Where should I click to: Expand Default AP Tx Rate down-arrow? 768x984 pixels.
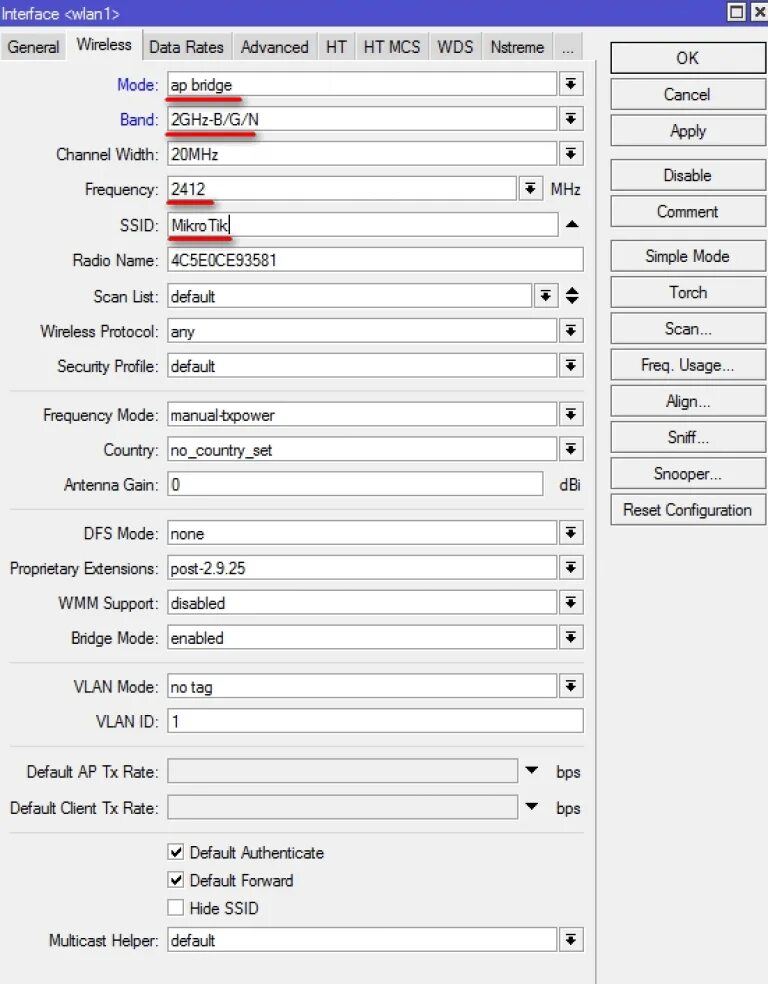pyautogui.click(x=532, y=771)
